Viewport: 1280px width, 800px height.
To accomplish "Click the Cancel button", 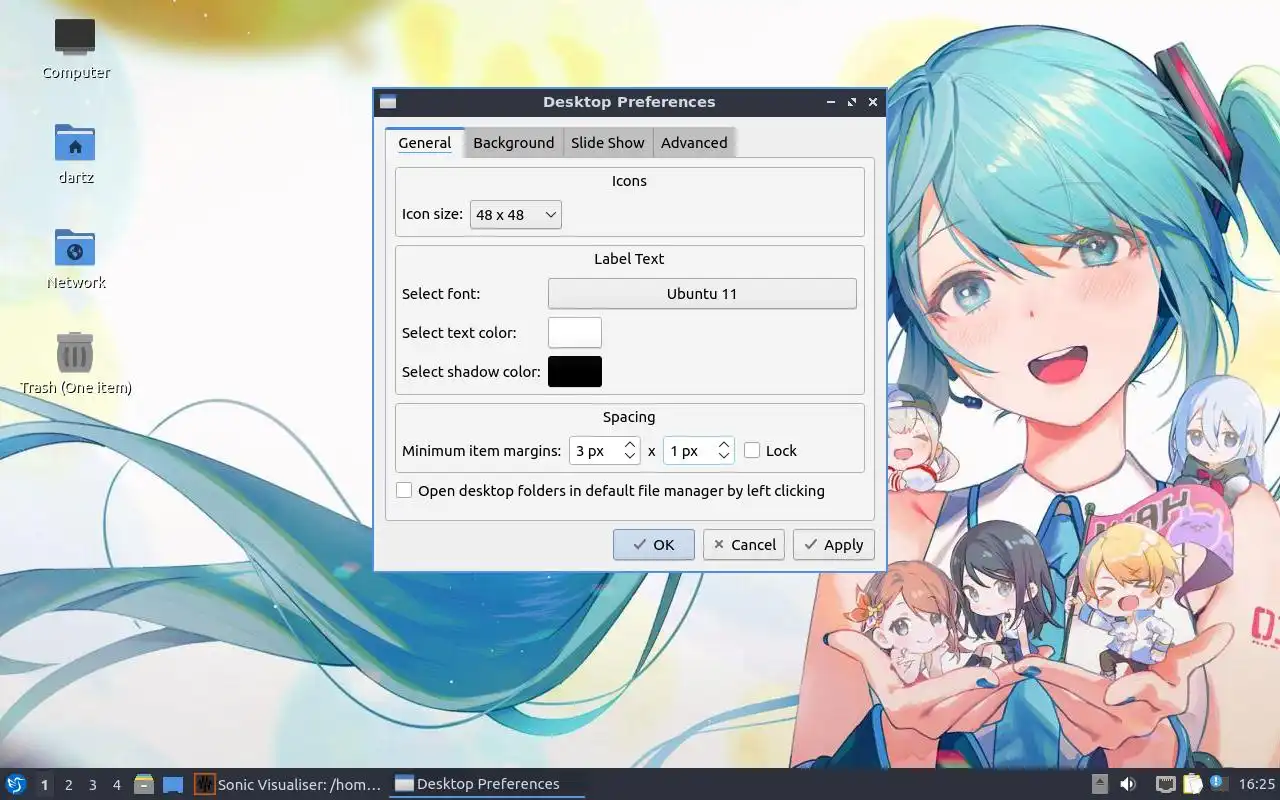I will 744,545.
